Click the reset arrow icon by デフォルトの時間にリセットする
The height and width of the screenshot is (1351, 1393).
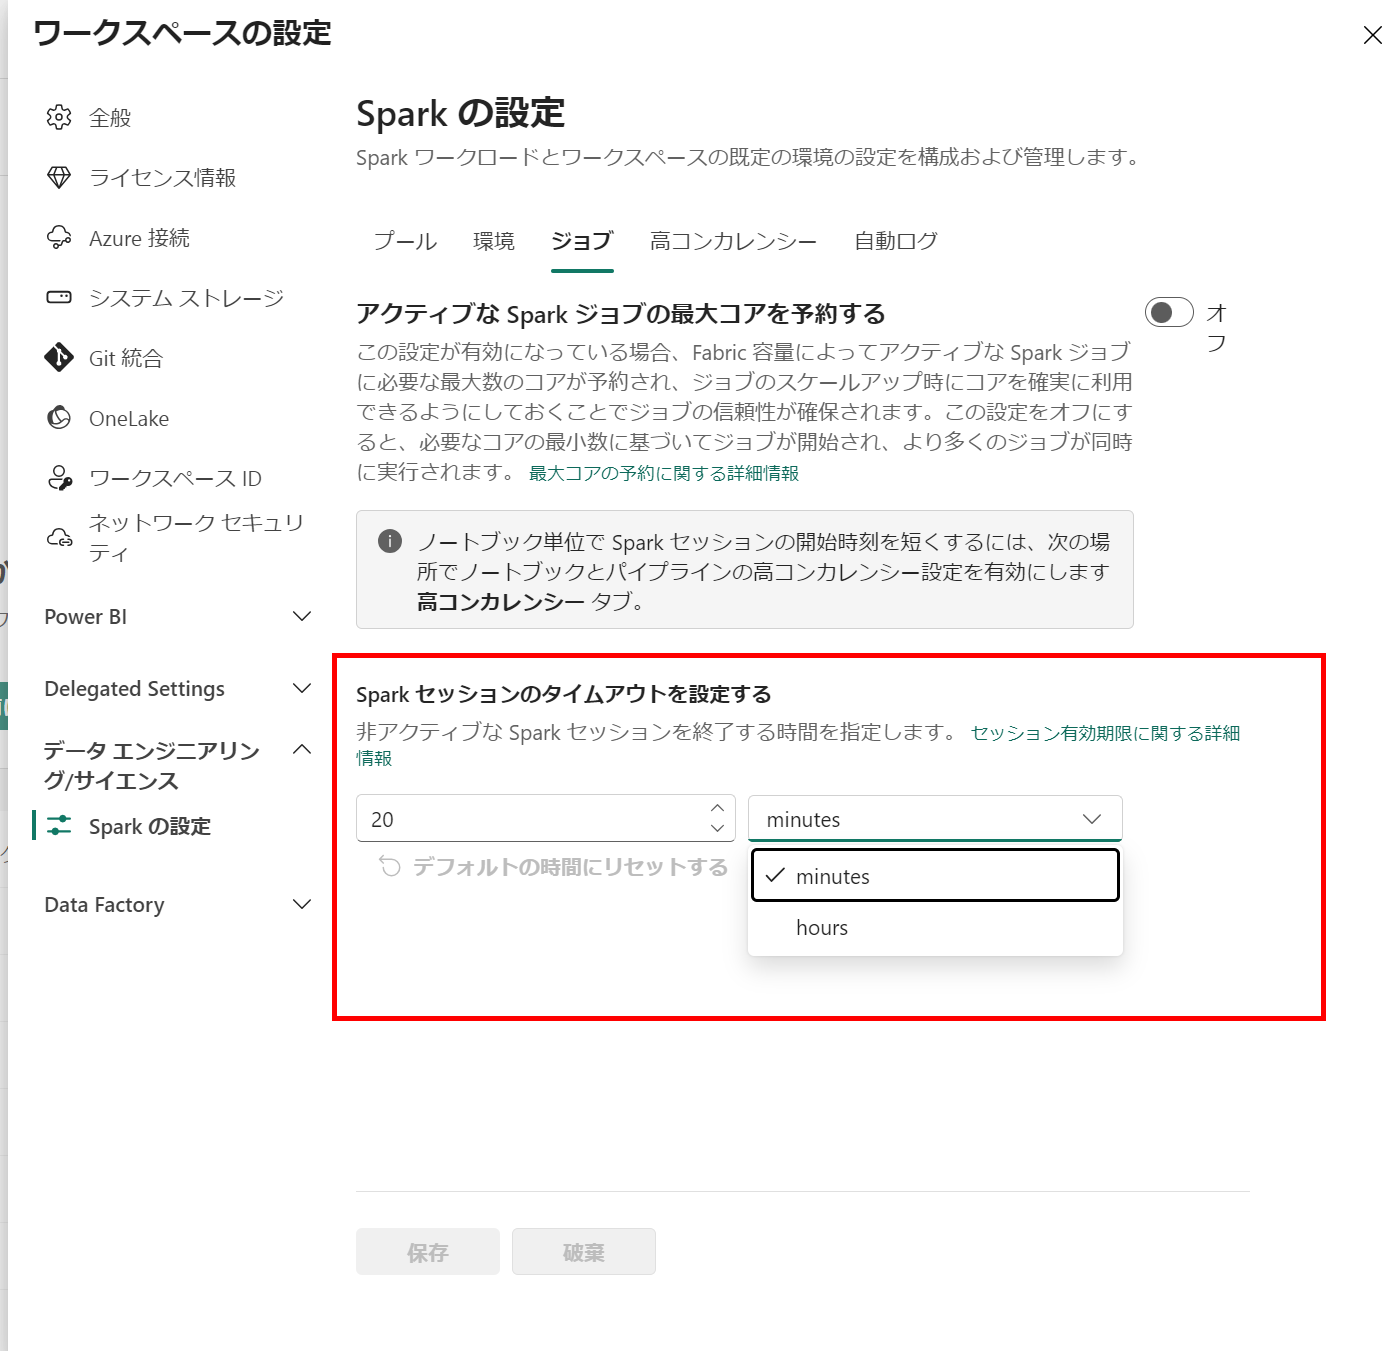[390, 866]
